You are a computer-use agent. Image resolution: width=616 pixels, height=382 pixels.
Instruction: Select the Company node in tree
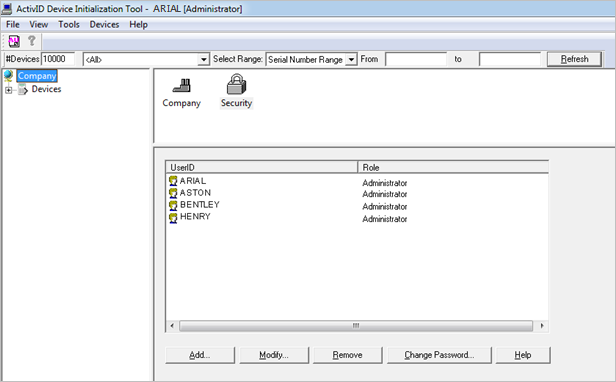coord(37,76)
